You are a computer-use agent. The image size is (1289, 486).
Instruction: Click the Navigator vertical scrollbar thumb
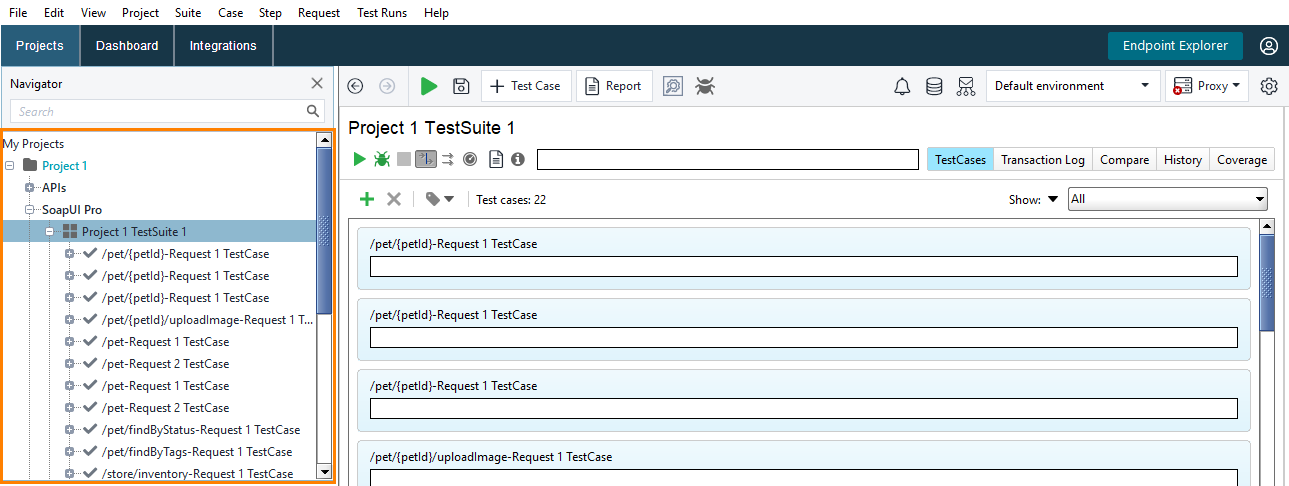click(x=324, y=230)
